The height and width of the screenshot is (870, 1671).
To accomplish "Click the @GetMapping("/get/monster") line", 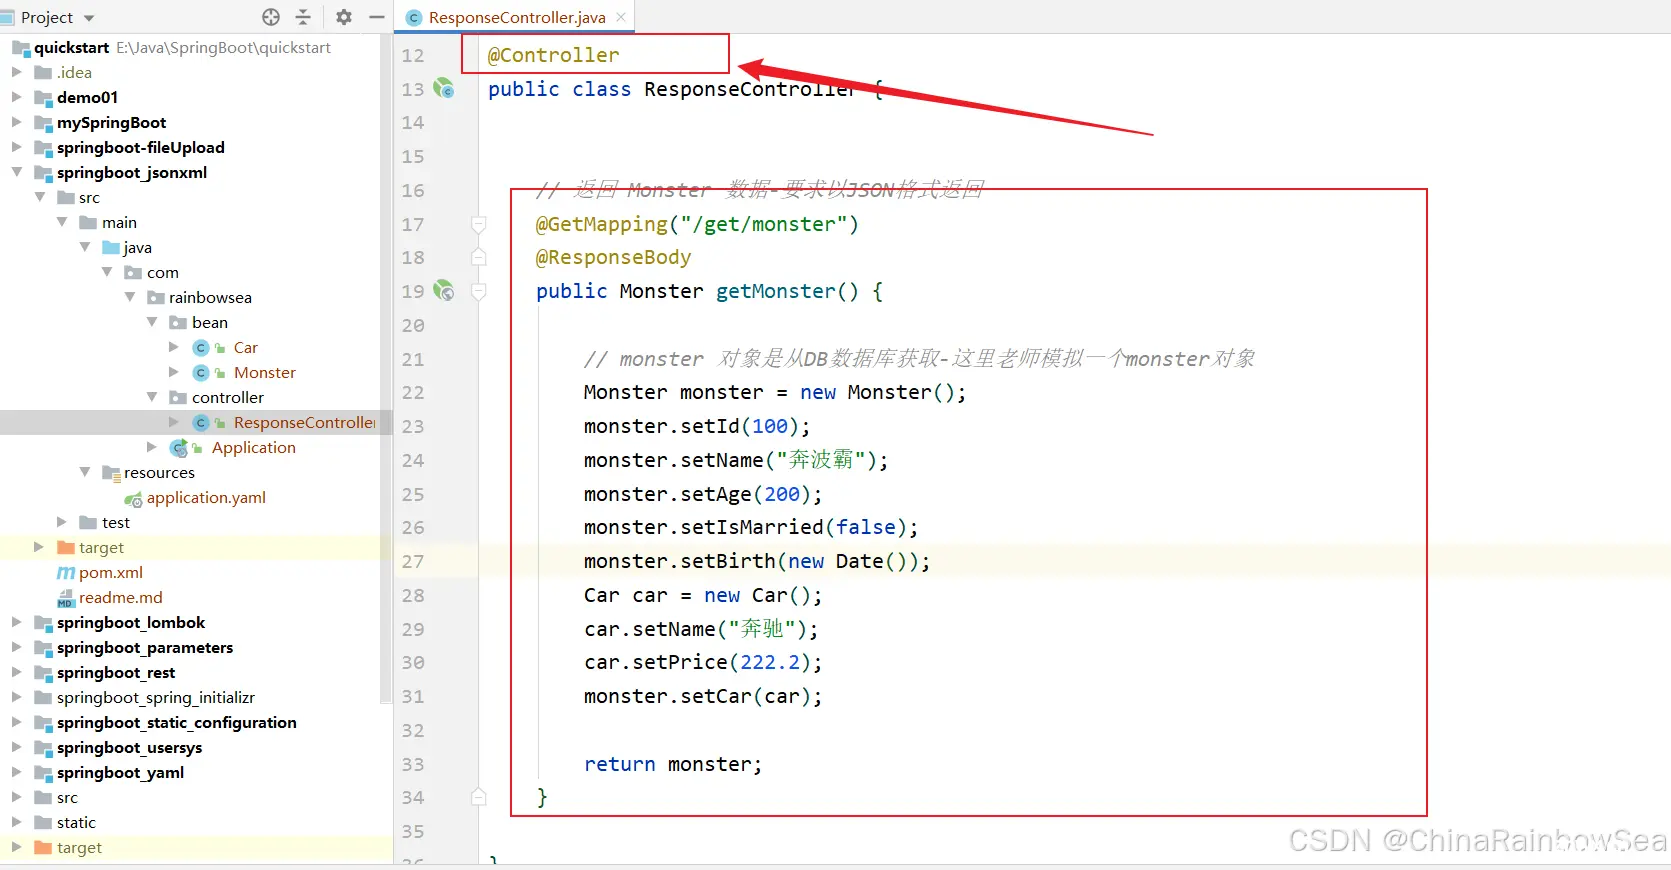I will 697,224.
